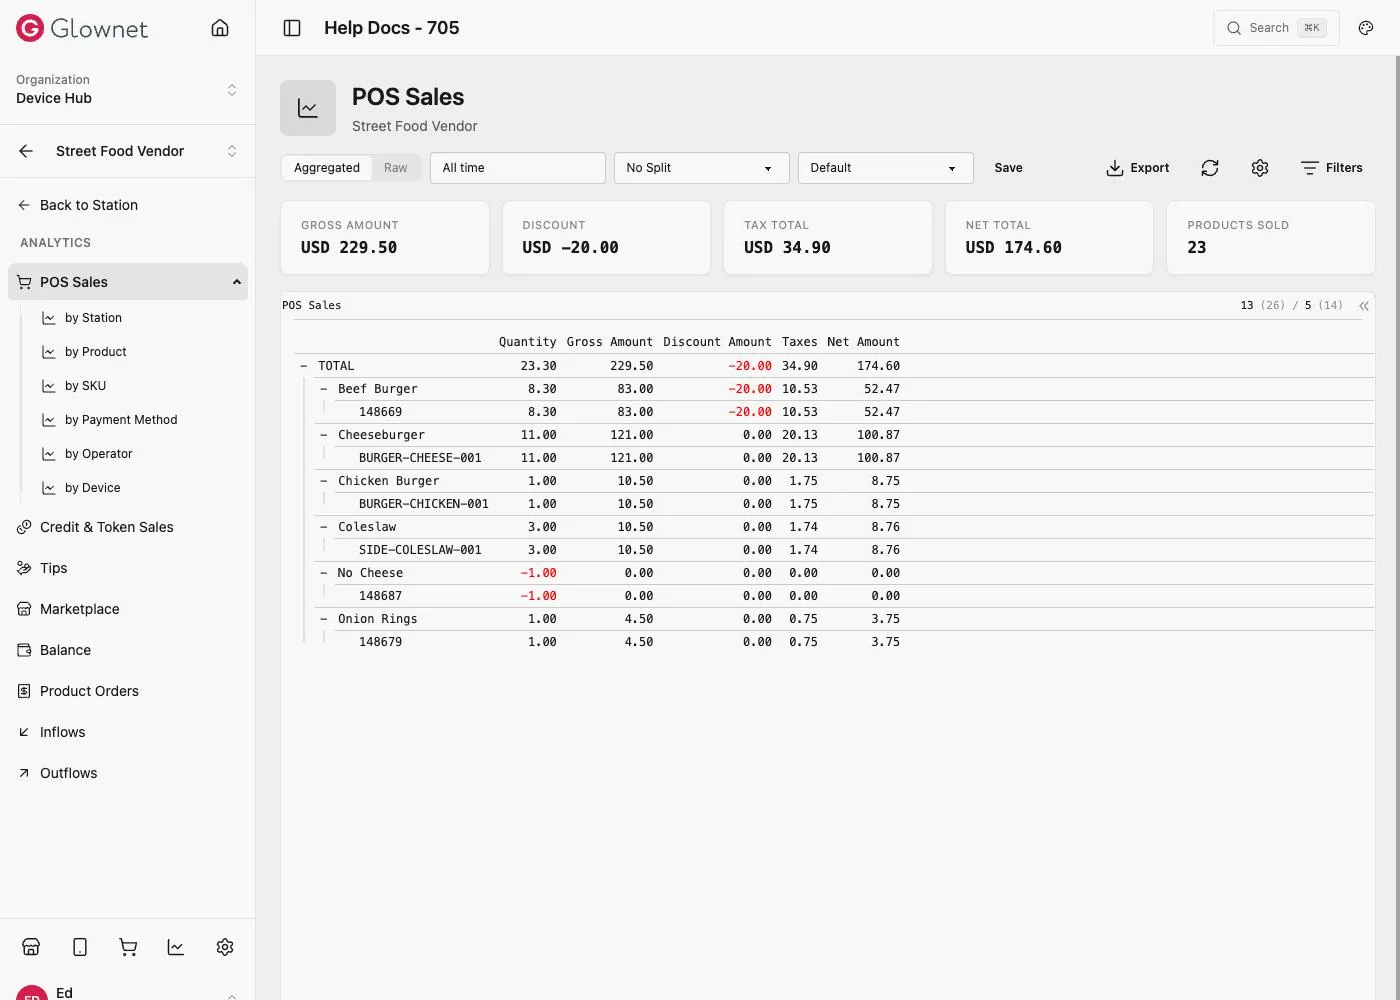Viewport: 1400px width, 1000px height.
Task: Click the Export download button
Action: 1138,168
